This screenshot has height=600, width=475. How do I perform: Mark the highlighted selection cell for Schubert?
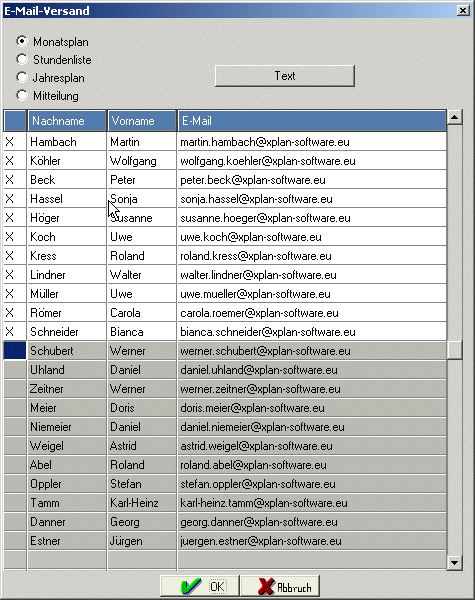(x=15, y=351)
